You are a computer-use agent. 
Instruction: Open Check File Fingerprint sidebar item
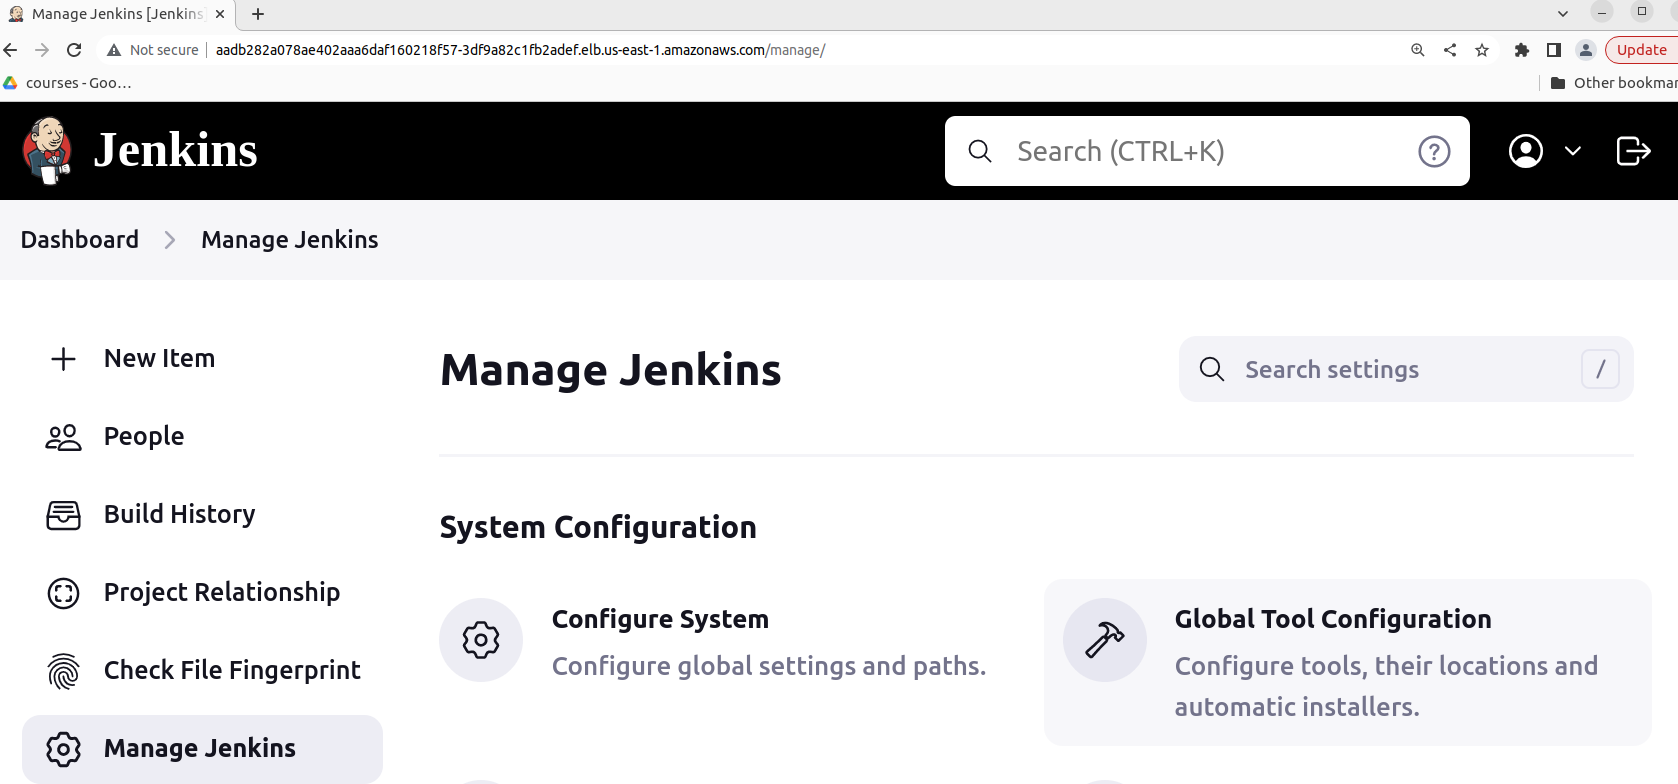click(x=202, y=670)
